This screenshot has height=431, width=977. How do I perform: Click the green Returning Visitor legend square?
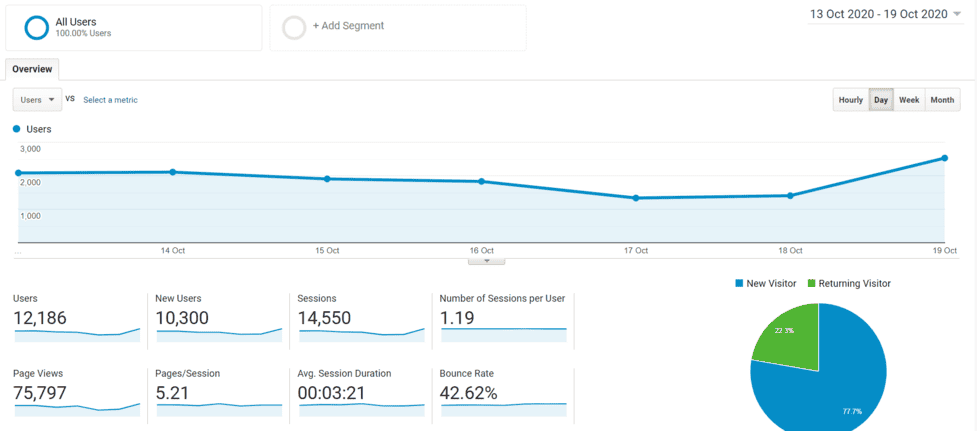[x=811, y=283]
